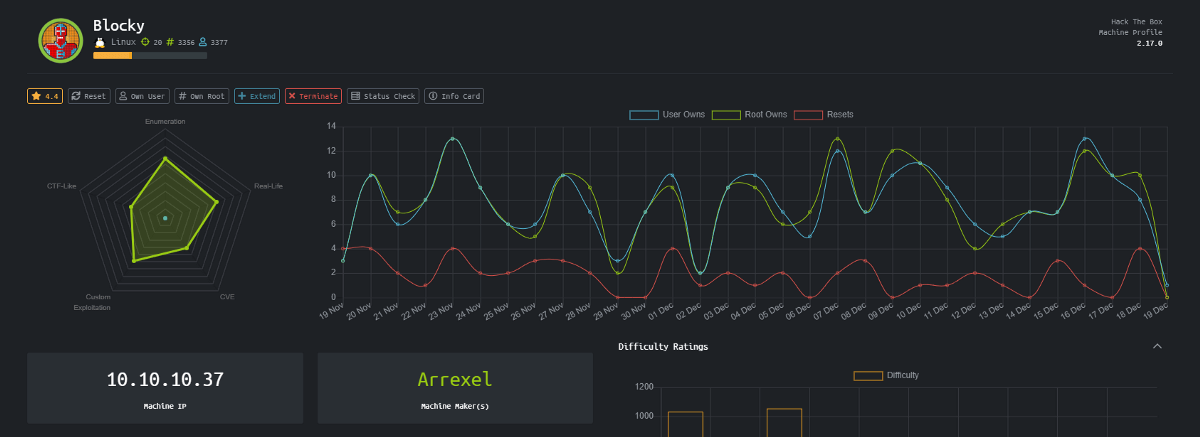Click the Real-Life label on radar chart
The image size is (1200, 437).
[269, 186]
